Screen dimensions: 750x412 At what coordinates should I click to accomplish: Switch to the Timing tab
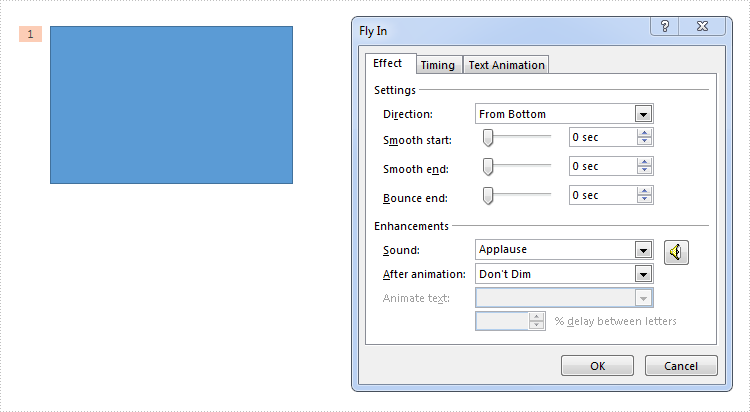pos(438,65)
